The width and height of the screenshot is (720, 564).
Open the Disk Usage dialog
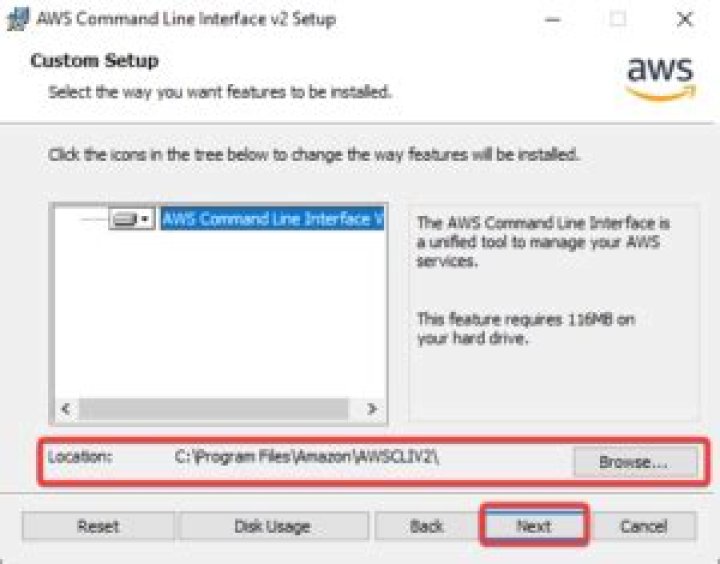pos(272,526)
